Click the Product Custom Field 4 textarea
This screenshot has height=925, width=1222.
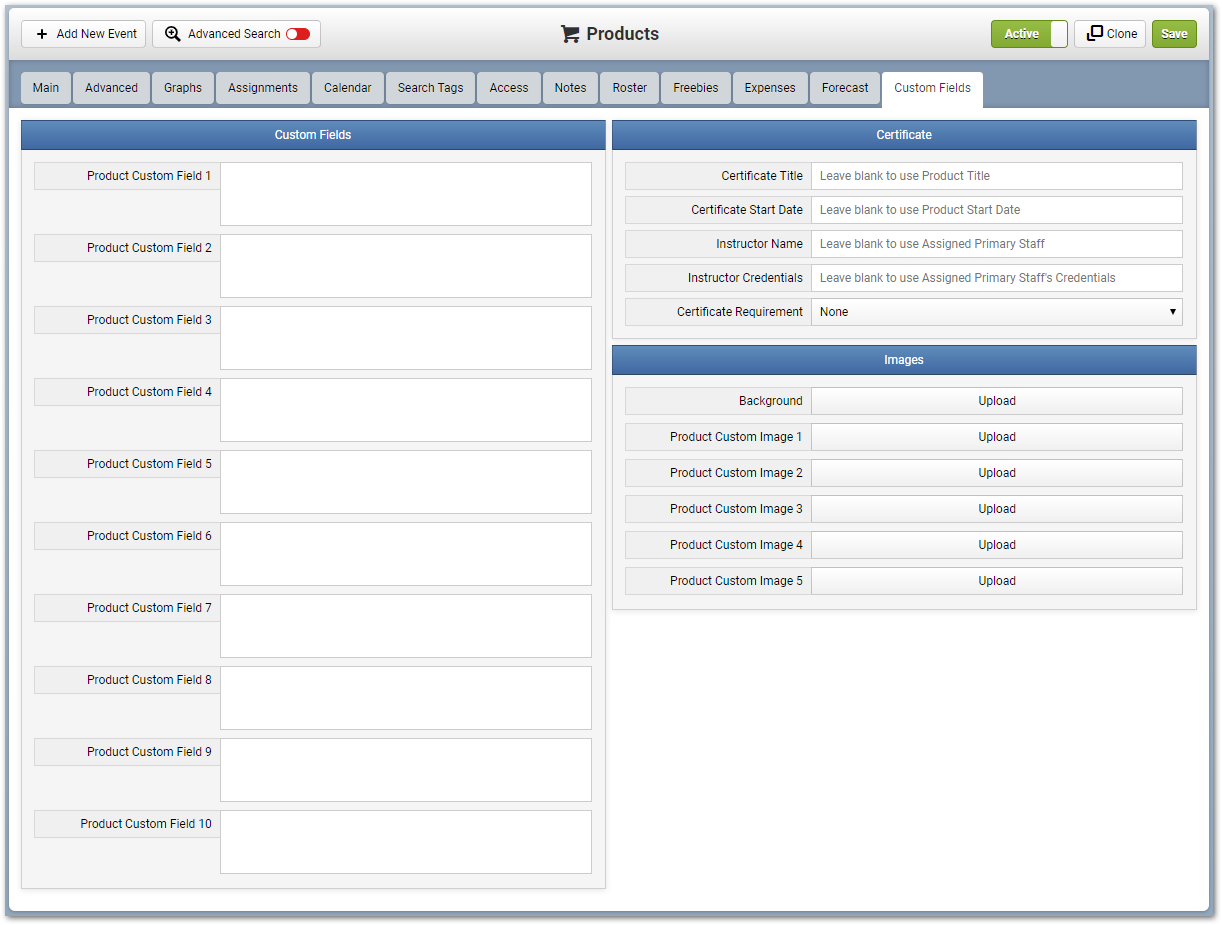[406, 410]
